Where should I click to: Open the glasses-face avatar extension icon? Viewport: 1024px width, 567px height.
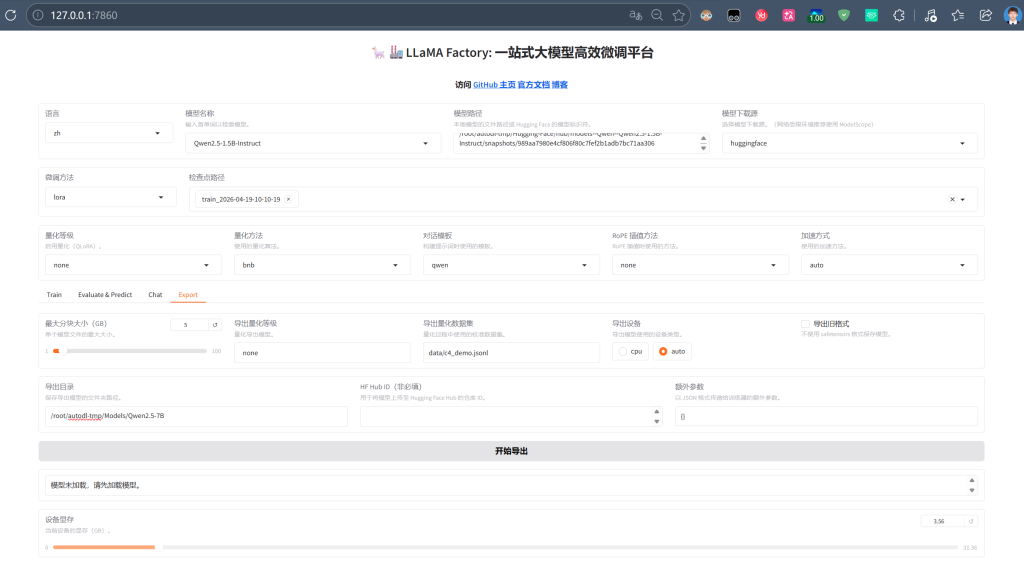(706, 15)
